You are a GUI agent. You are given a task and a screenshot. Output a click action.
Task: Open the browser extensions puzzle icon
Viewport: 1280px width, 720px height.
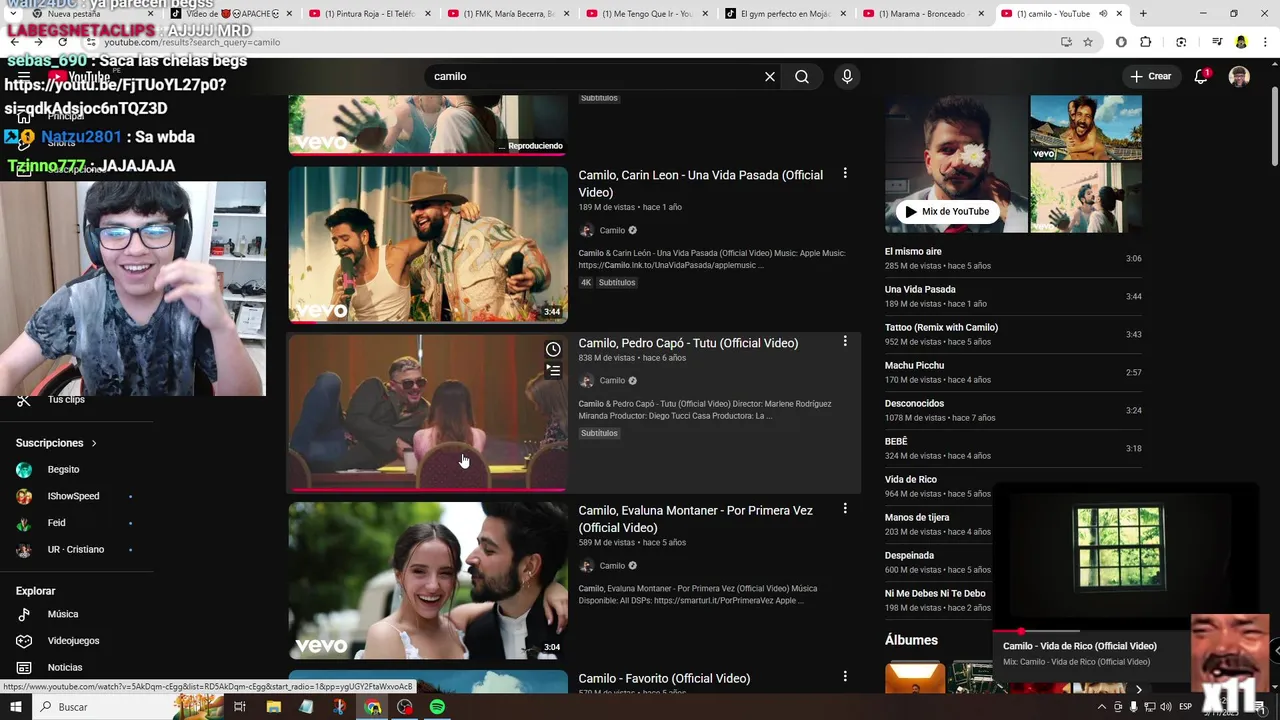1146,42
